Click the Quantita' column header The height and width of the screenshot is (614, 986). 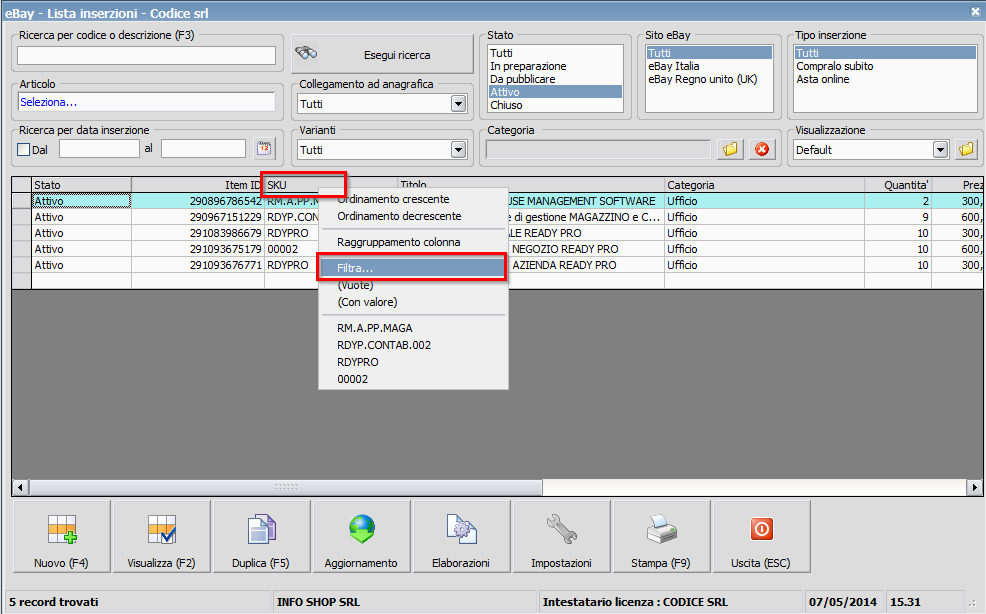(x=897, y=185)
